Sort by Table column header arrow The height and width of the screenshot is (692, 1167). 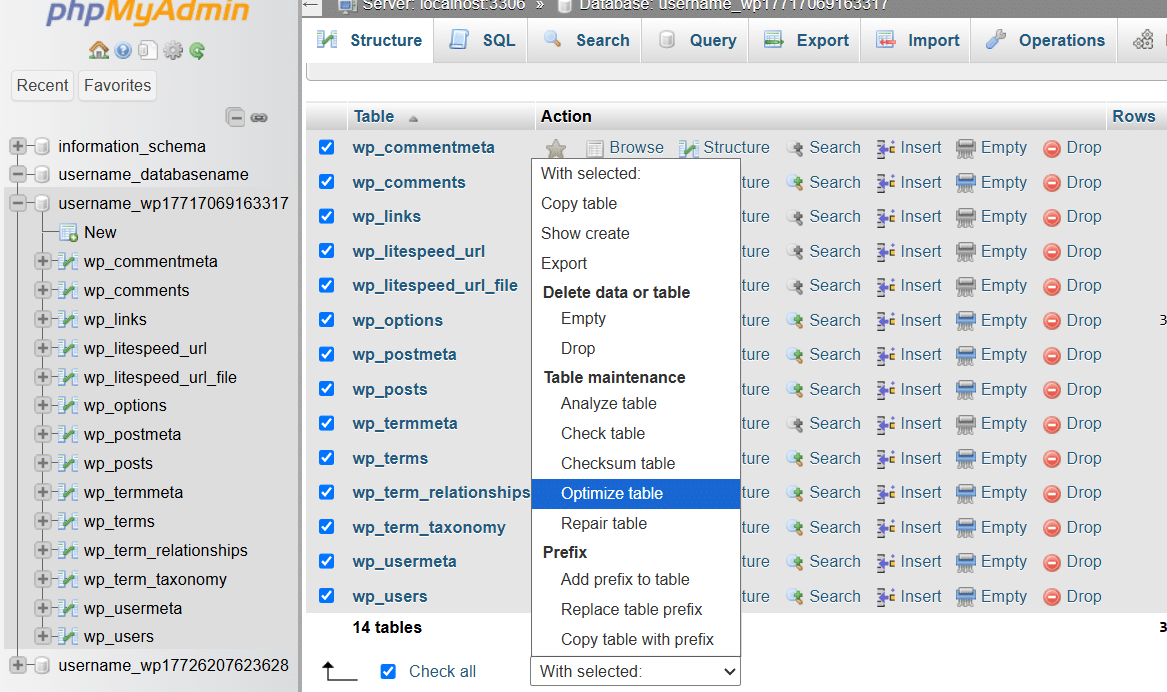pyautogui.click(x=413, y=118)
